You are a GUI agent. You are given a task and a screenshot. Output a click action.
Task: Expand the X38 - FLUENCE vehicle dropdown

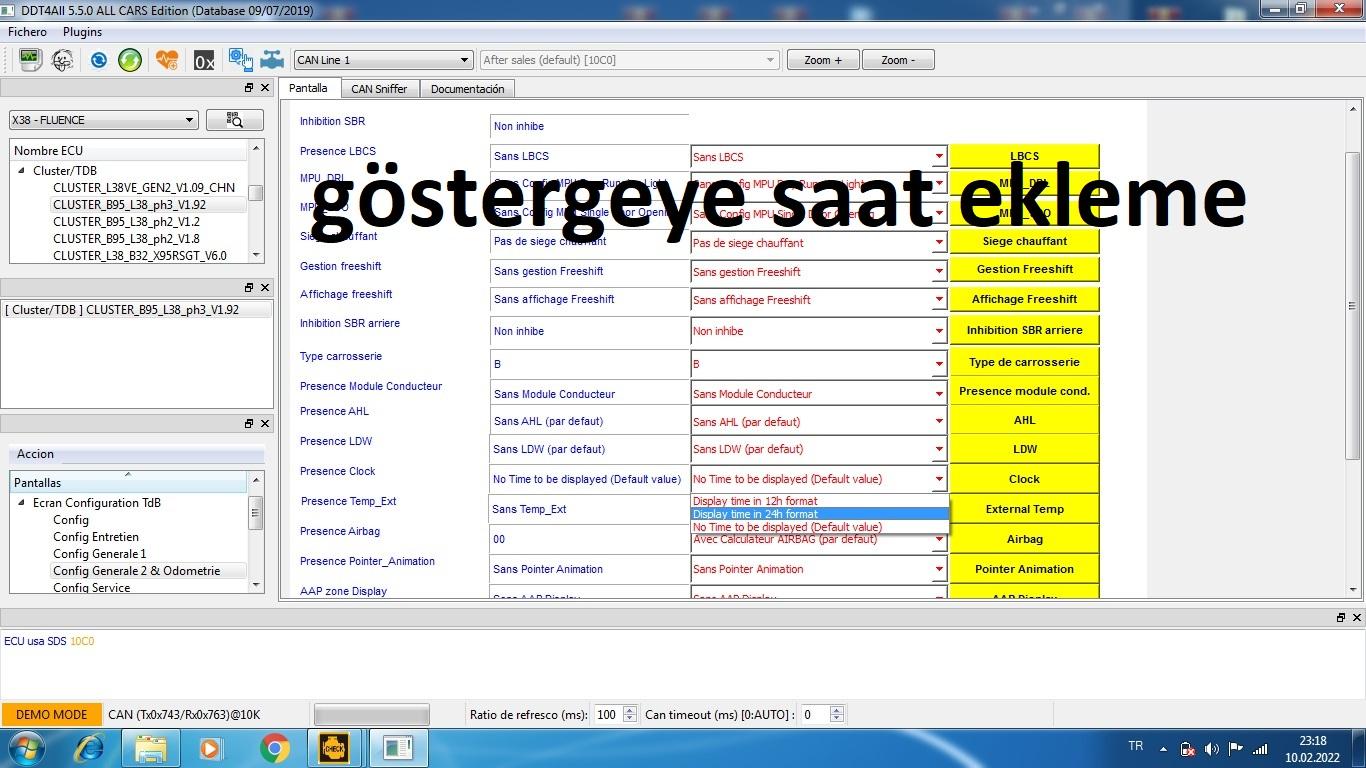[103, 120]
